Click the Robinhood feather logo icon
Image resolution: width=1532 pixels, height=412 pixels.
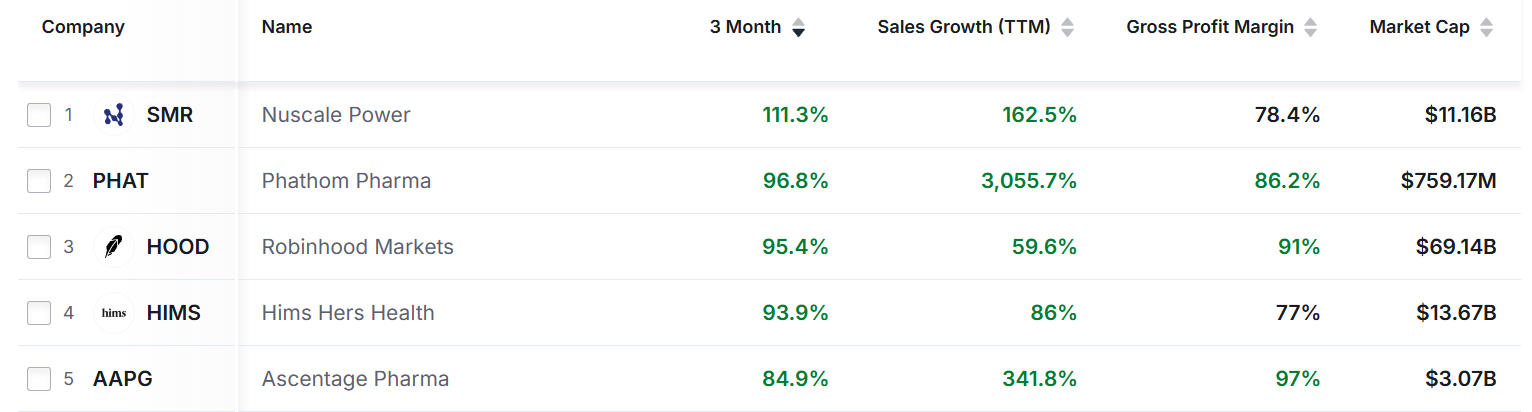[114, 247]
